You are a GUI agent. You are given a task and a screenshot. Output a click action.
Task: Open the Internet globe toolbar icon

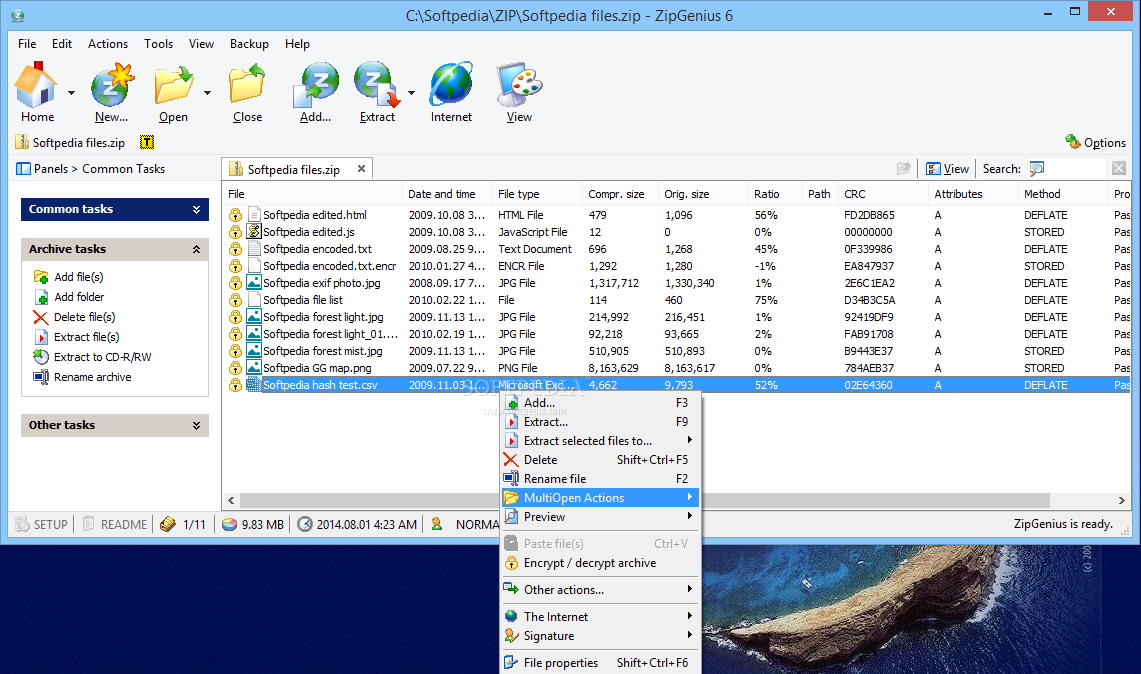pyautogui.click(x=451, y=85)
